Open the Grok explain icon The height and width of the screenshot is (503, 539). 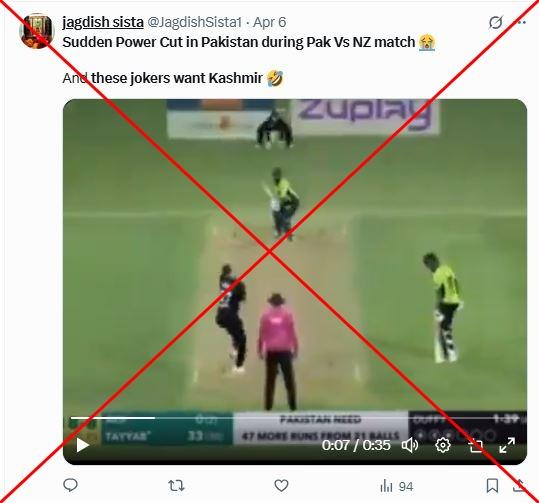[x=495, y=23]
